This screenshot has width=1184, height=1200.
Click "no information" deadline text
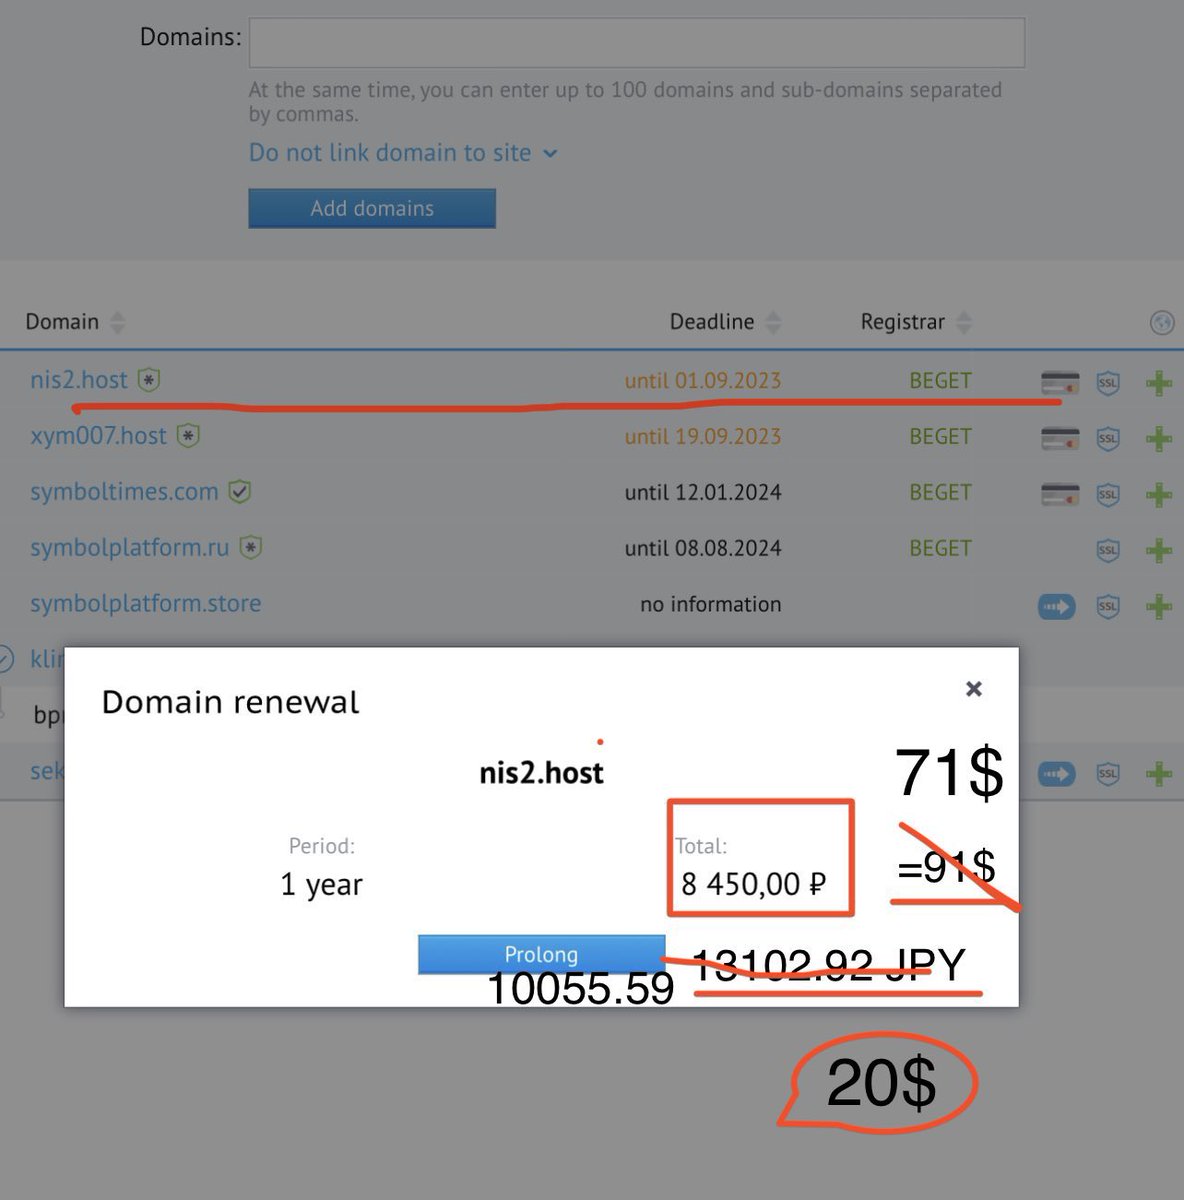pyautogui.click(x=711, y=605)
